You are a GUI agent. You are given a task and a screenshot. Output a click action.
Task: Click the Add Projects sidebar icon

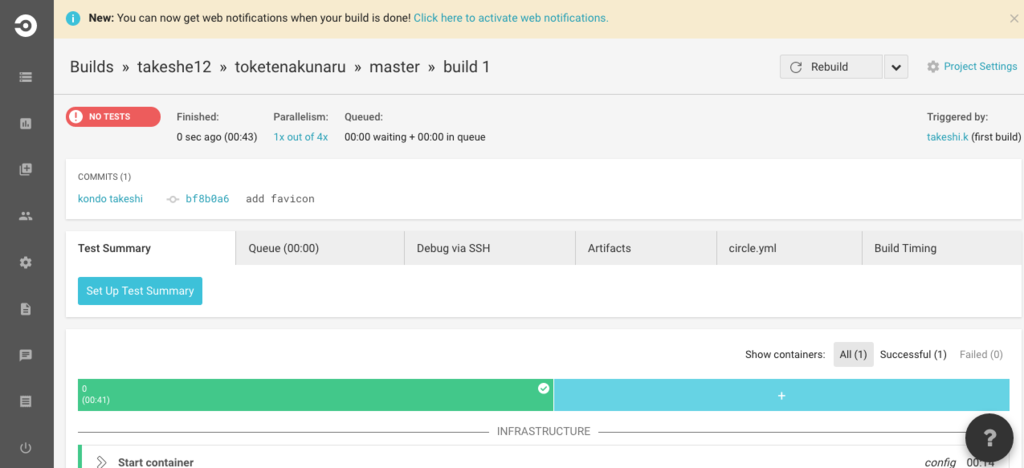(x=26, y=169)
